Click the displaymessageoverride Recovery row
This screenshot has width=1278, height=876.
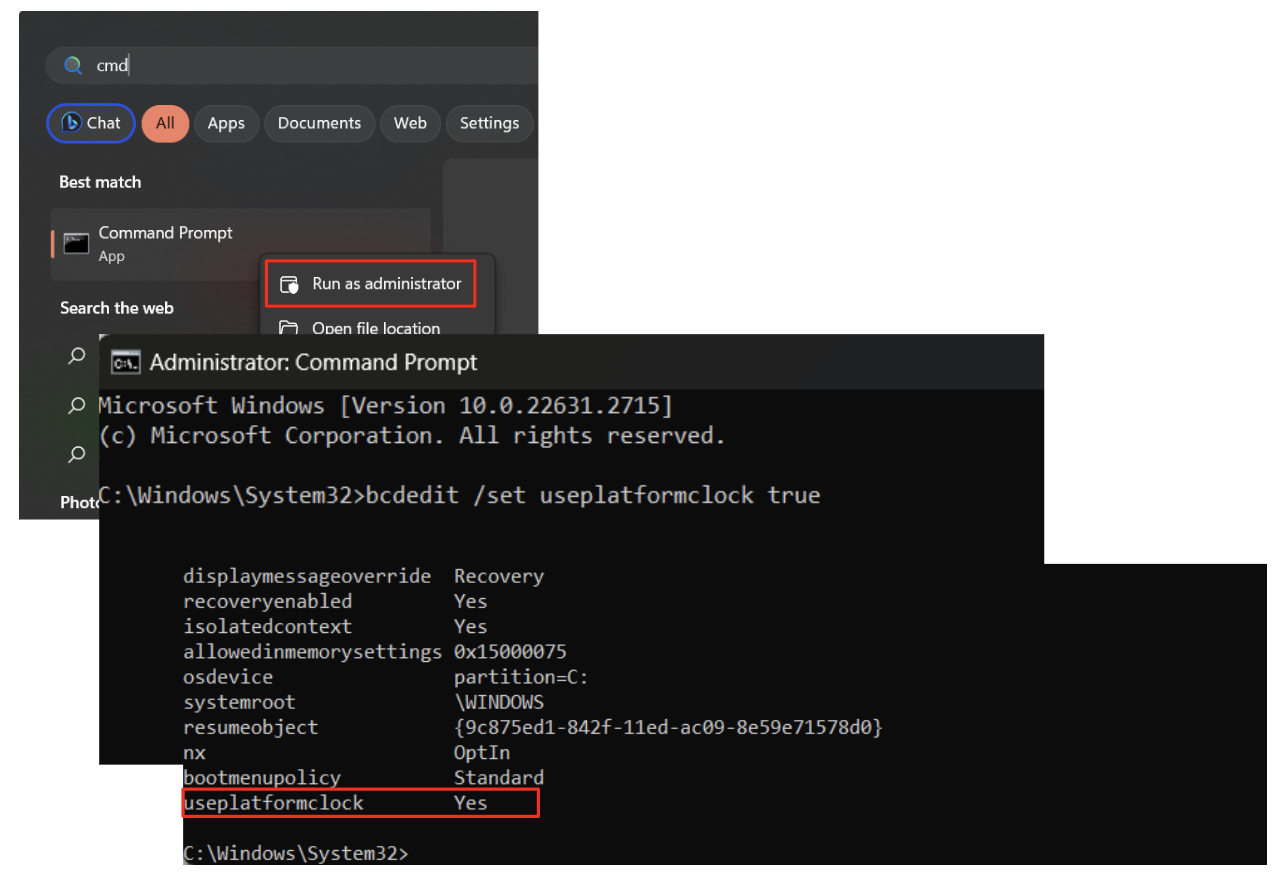click(364, 577)
